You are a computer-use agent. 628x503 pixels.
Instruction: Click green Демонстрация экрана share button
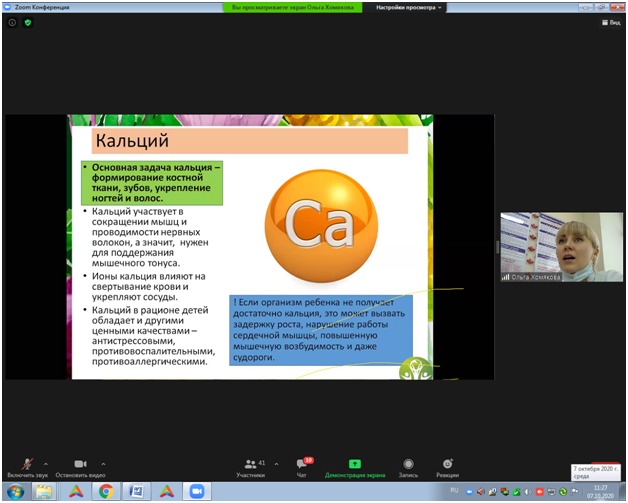click(354, 467)
